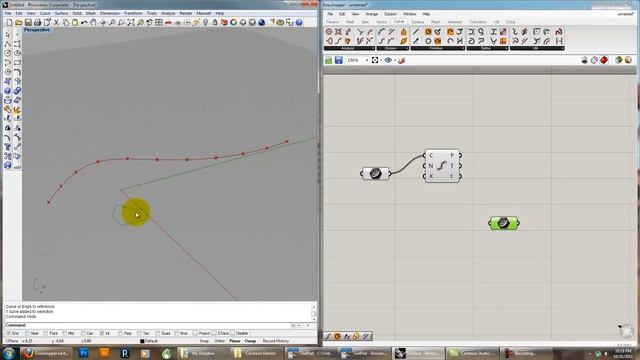
Task: Toggle the Osnap button in Rhino status bar
Action: coord(250,341)
